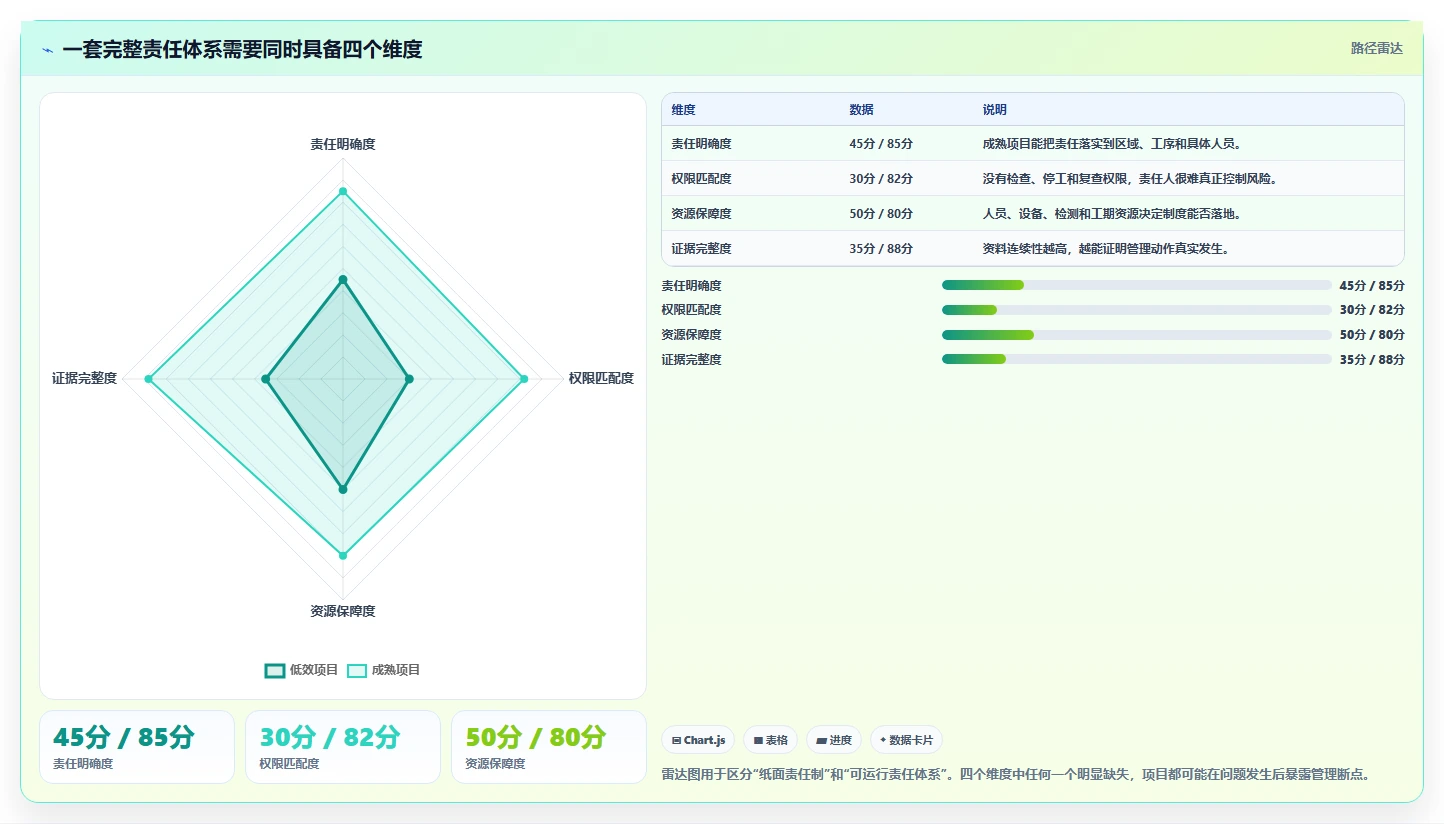Click 证据完整度 label beside progress bar

[691, 359]
